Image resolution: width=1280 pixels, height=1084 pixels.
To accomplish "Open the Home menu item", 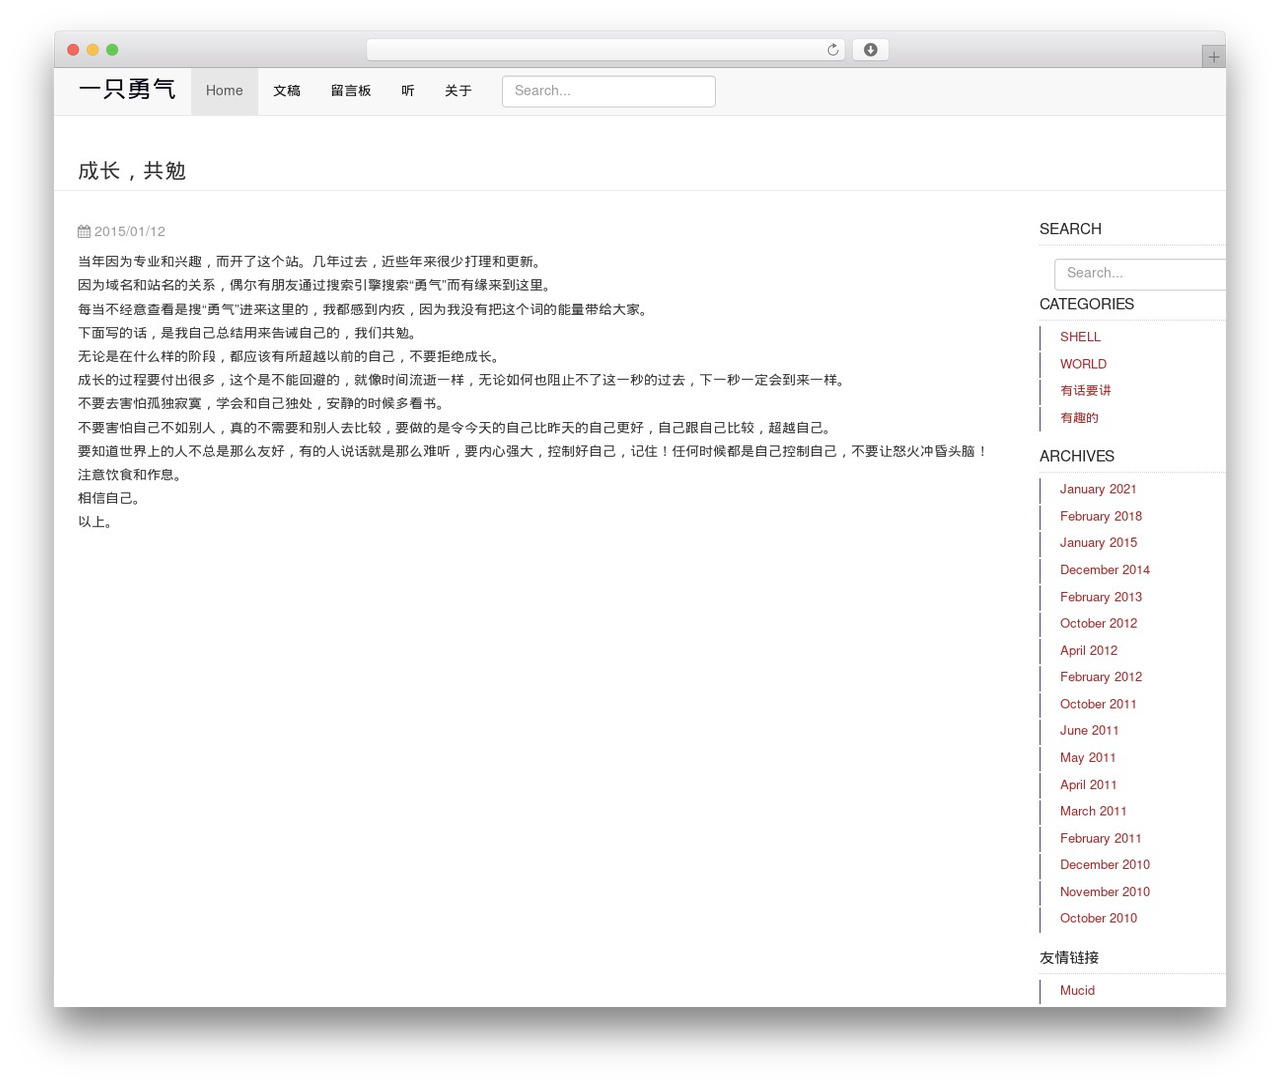I will click(x=224, y=91).
